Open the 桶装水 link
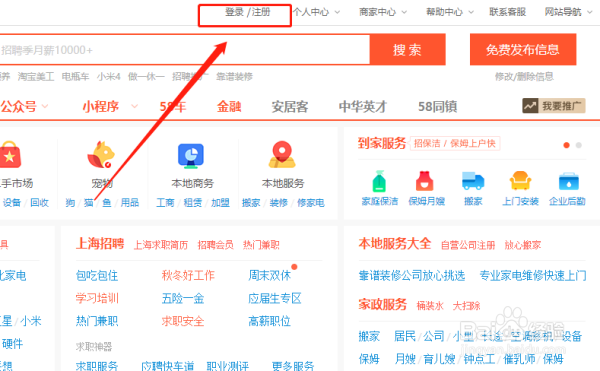 430,306
